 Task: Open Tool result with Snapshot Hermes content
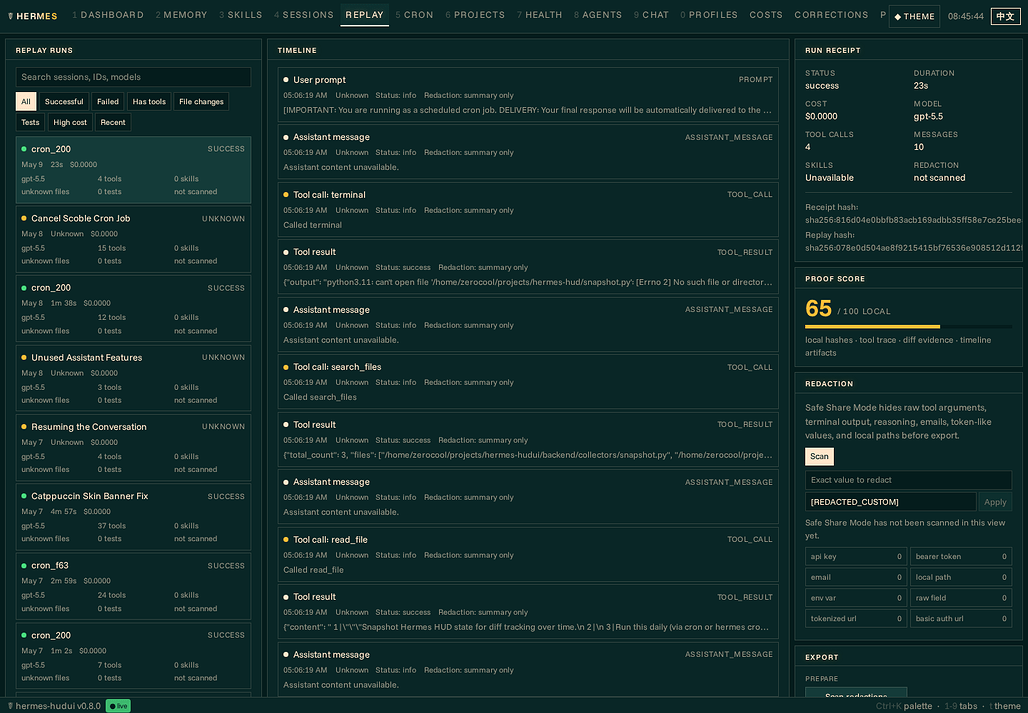click(528, 612)
